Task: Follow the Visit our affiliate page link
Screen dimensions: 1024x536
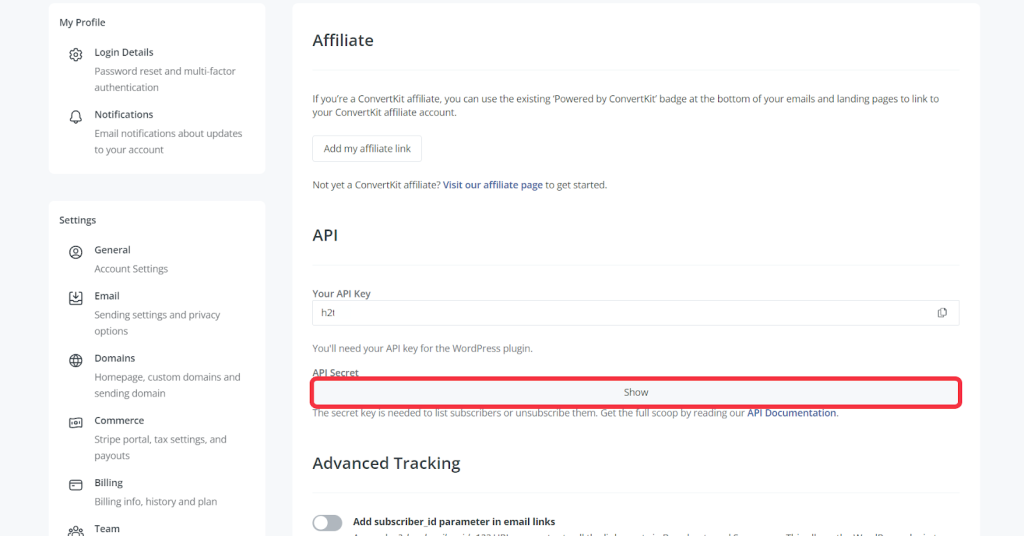Action: pos(493,185)
